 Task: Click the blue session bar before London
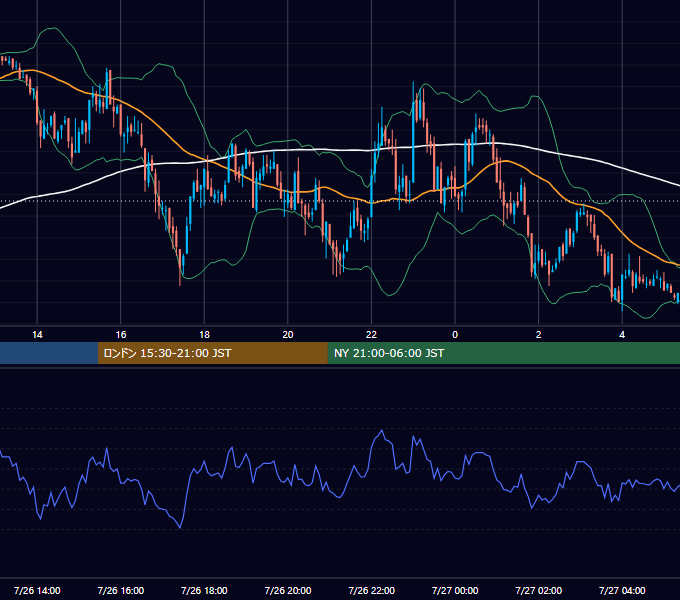tap(49, 353)
